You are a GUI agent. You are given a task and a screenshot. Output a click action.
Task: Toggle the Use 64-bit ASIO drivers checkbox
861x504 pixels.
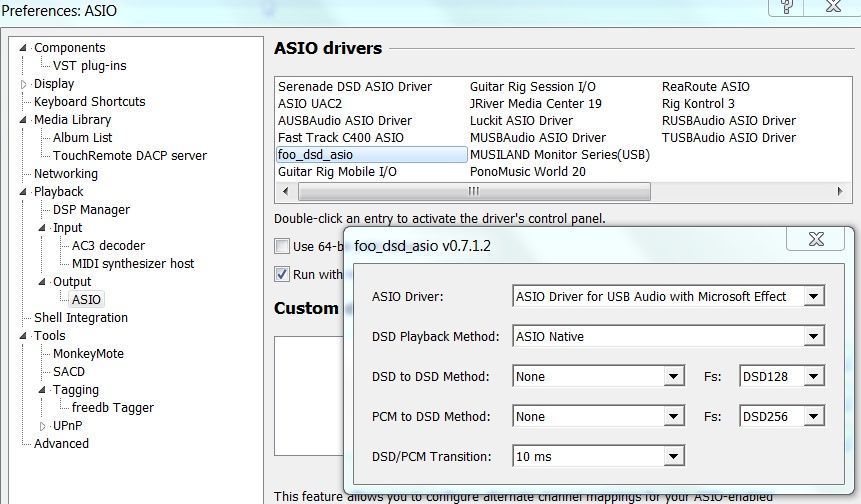pos(282,246)
